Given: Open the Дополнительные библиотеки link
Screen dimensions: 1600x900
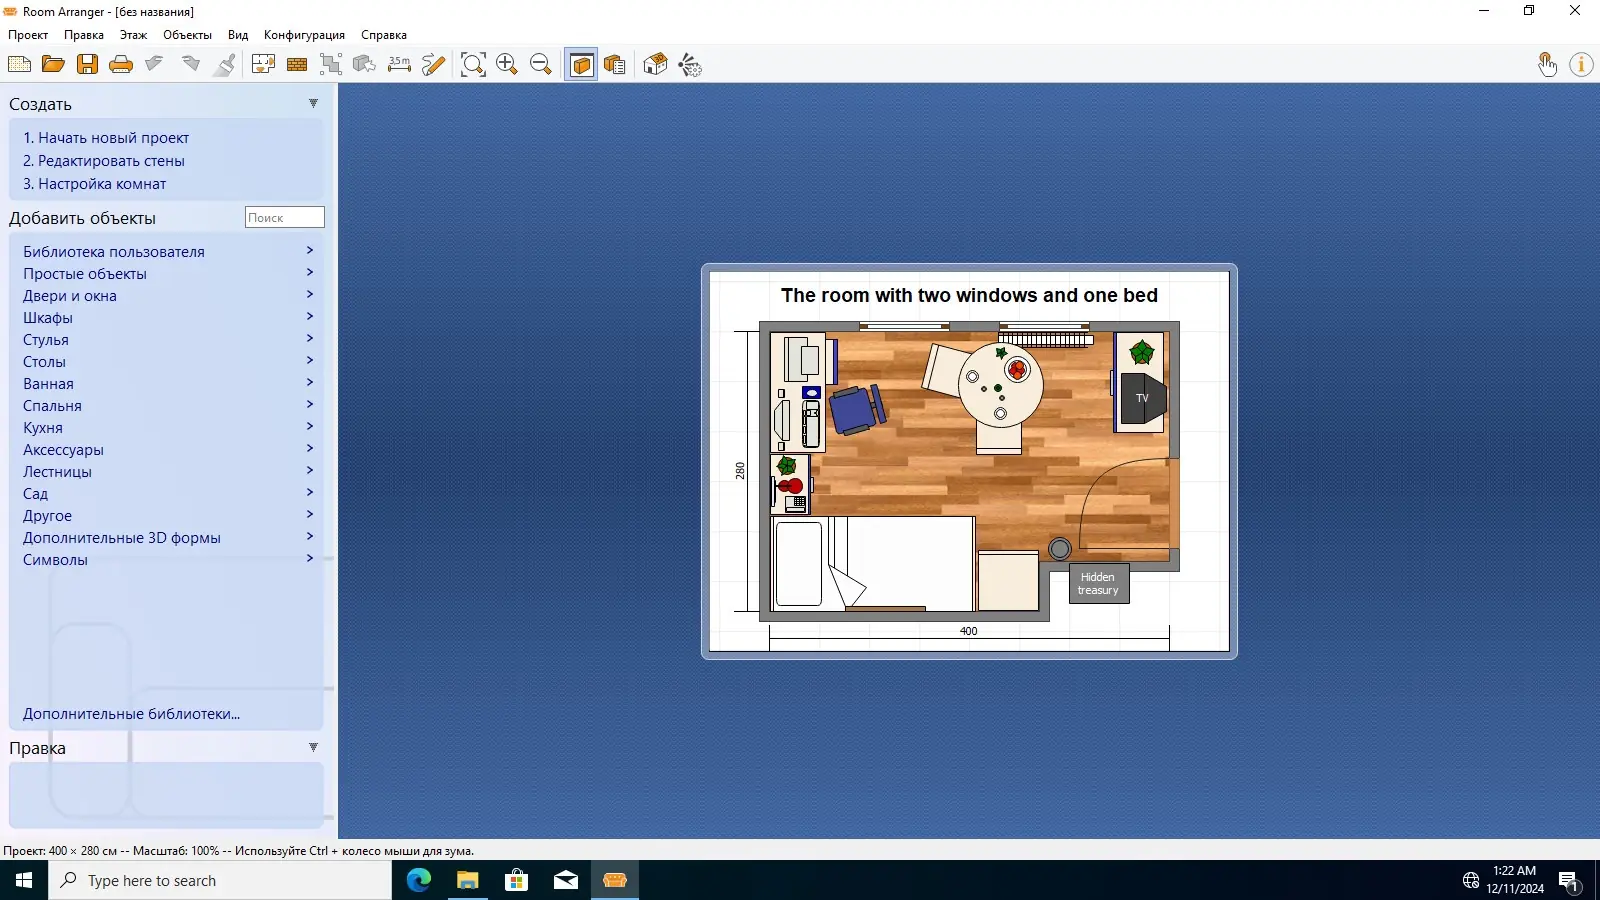Looking at the screenshot, I should (131, 714).
